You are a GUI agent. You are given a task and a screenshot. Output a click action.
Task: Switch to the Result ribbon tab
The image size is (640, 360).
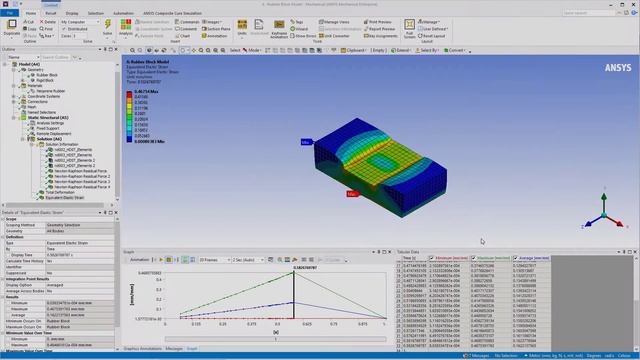point(51,13)
